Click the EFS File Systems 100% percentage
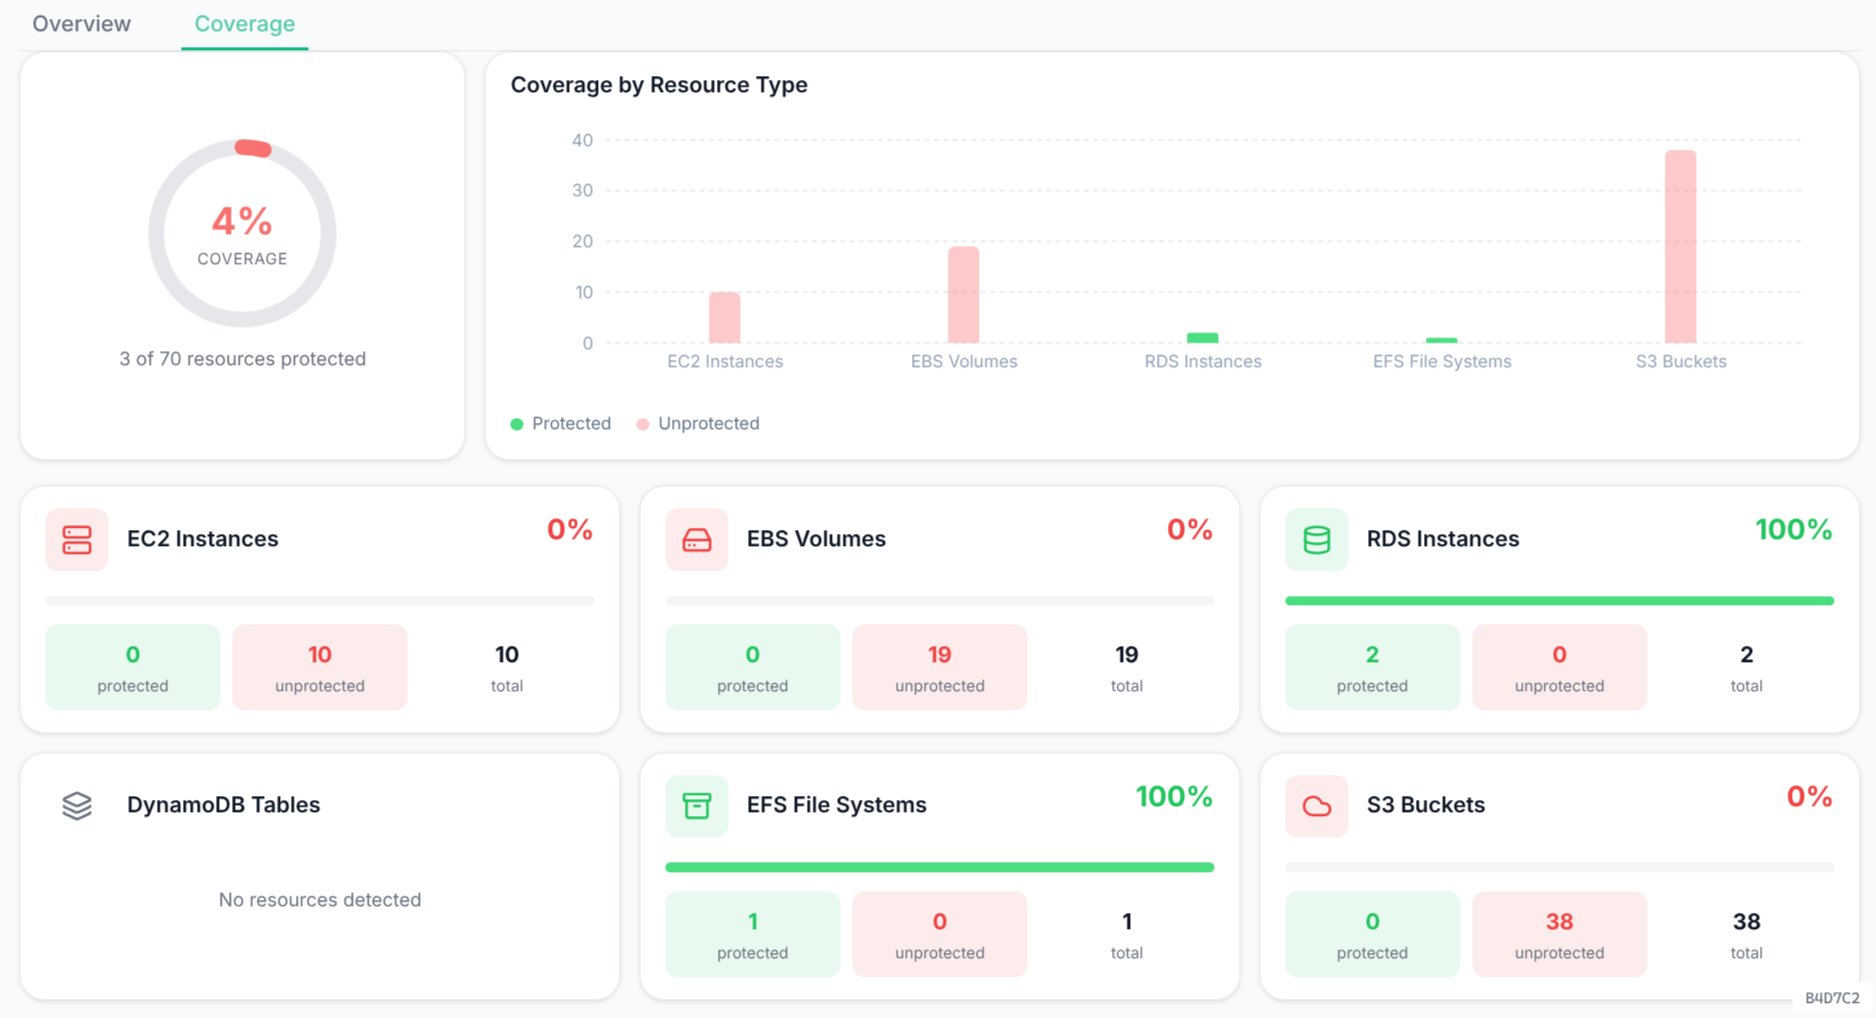 1174,797
